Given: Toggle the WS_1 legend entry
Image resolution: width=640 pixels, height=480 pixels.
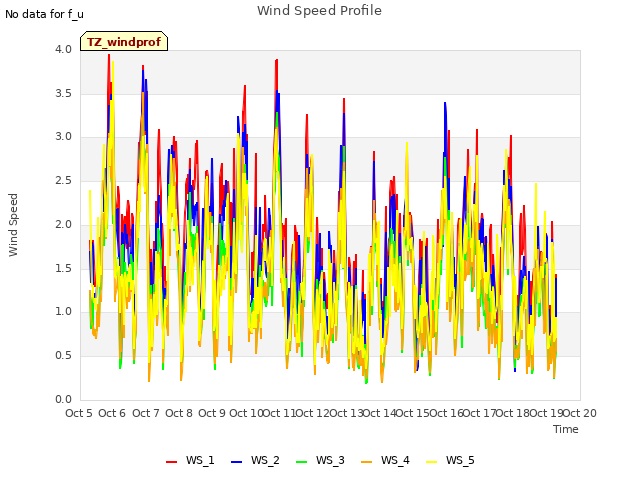Looking at the screenshot, I should [190, 460].
